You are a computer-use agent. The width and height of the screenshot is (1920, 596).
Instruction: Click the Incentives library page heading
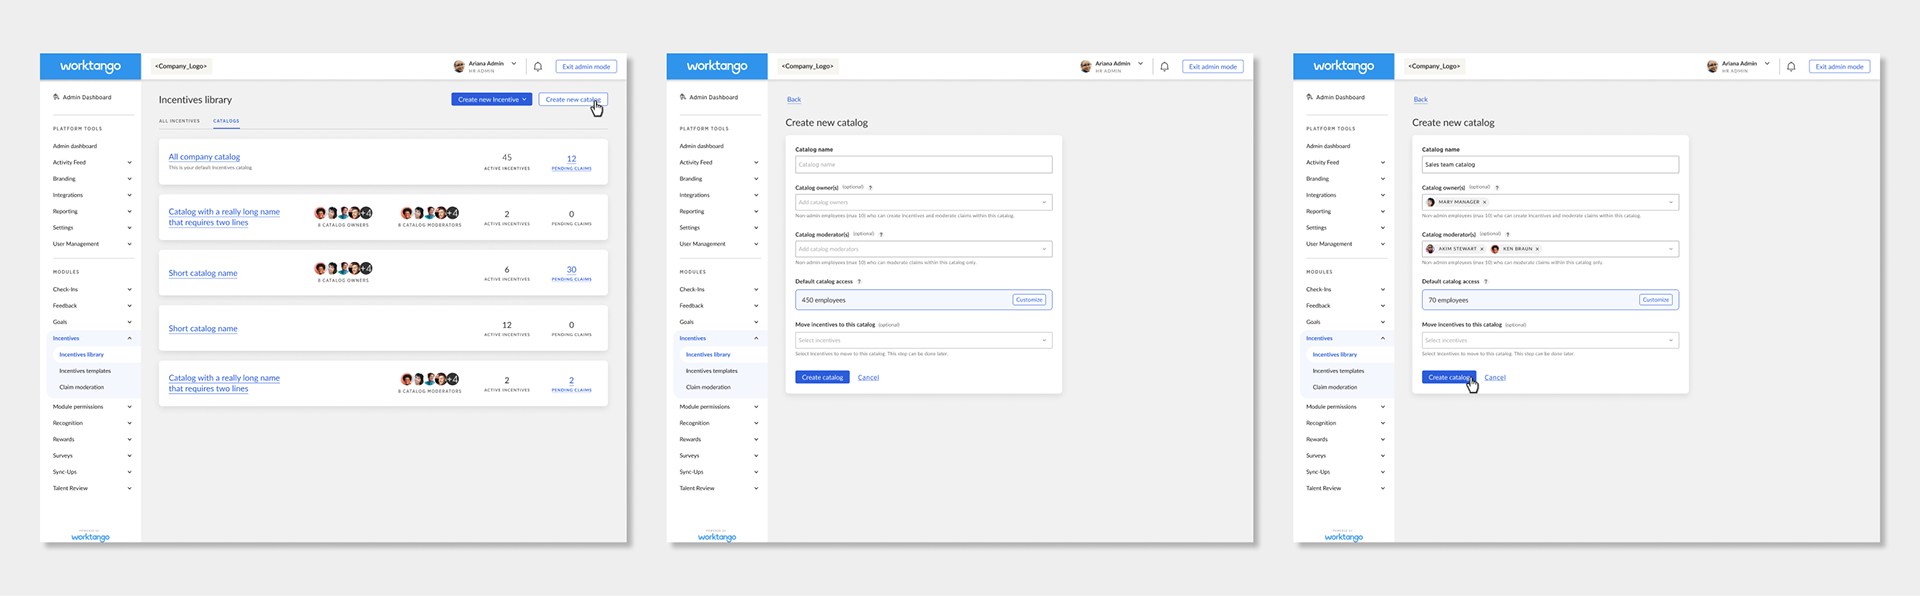click(195, 100)
